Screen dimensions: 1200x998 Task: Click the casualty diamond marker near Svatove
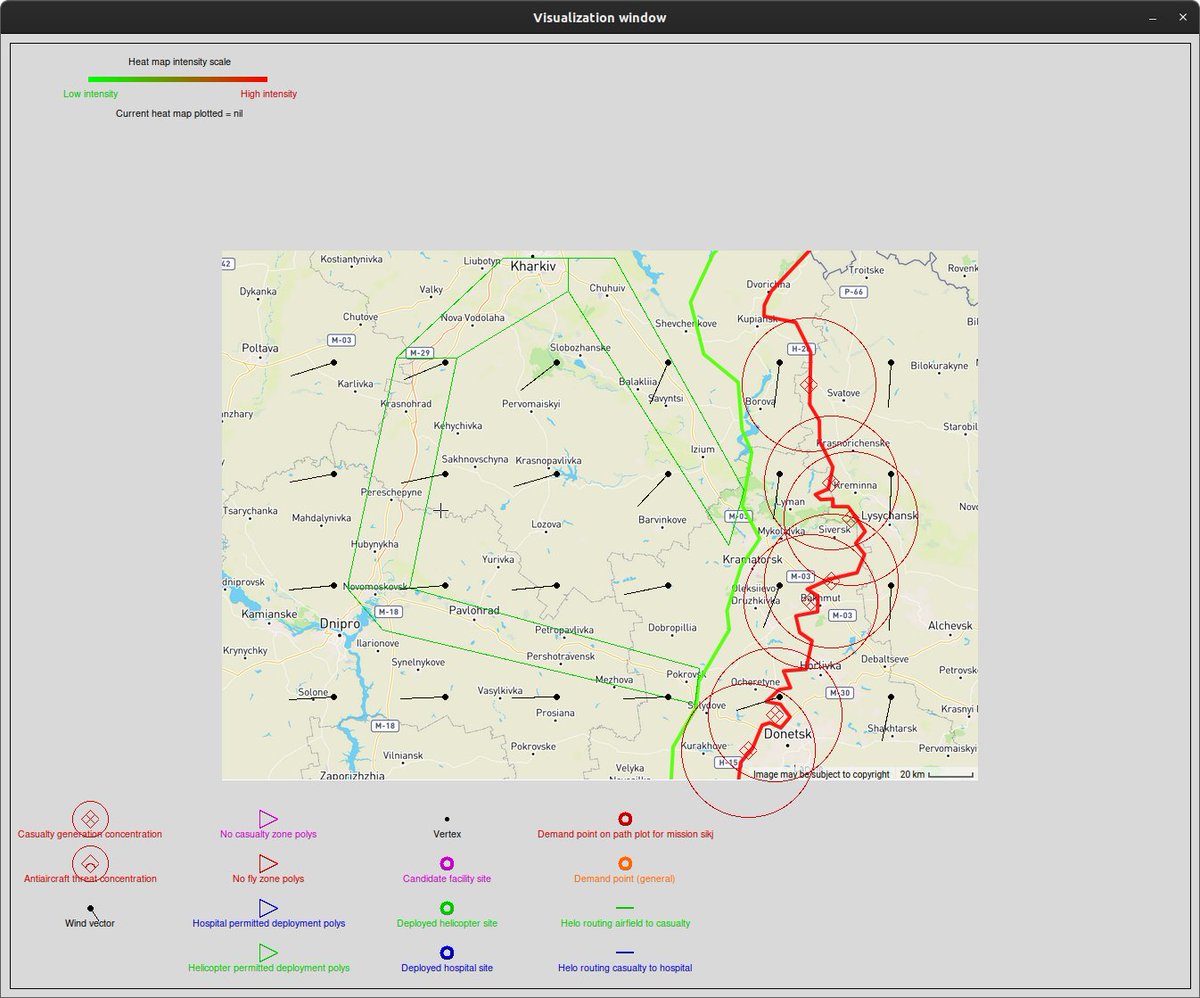(x=809, y=385)
